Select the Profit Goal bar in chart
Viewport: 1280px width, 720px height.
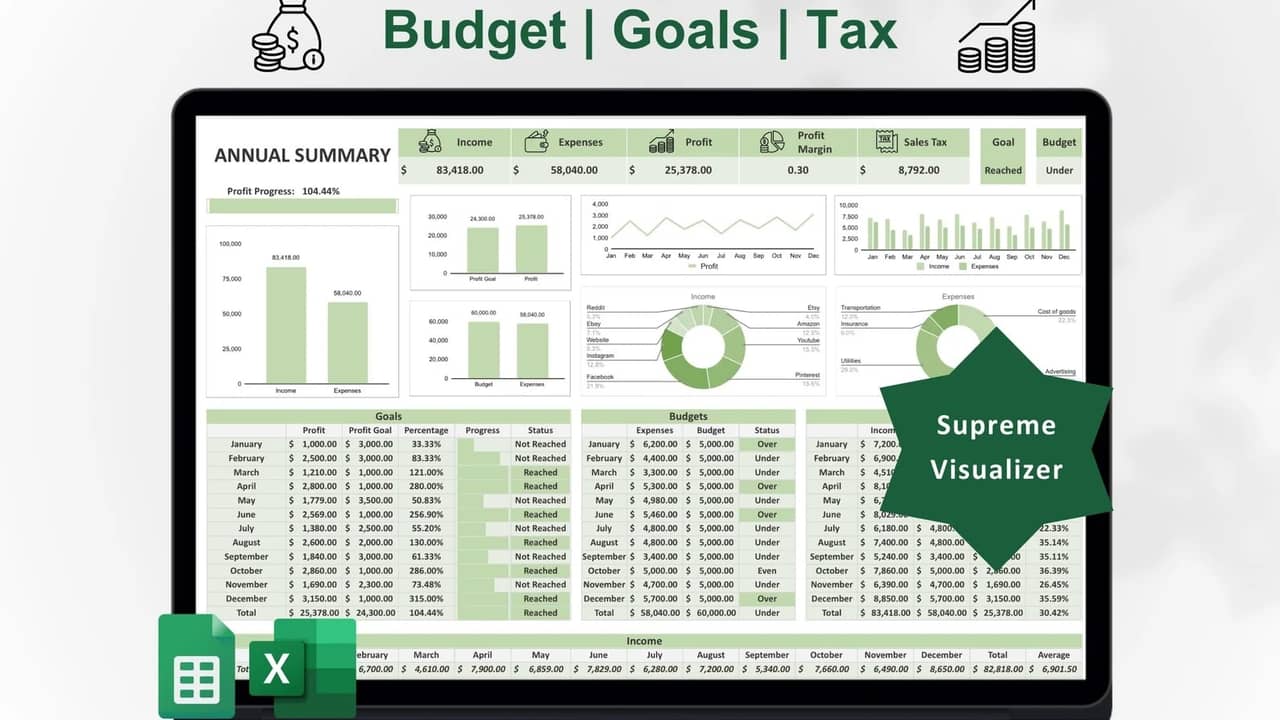pos(482,250)
